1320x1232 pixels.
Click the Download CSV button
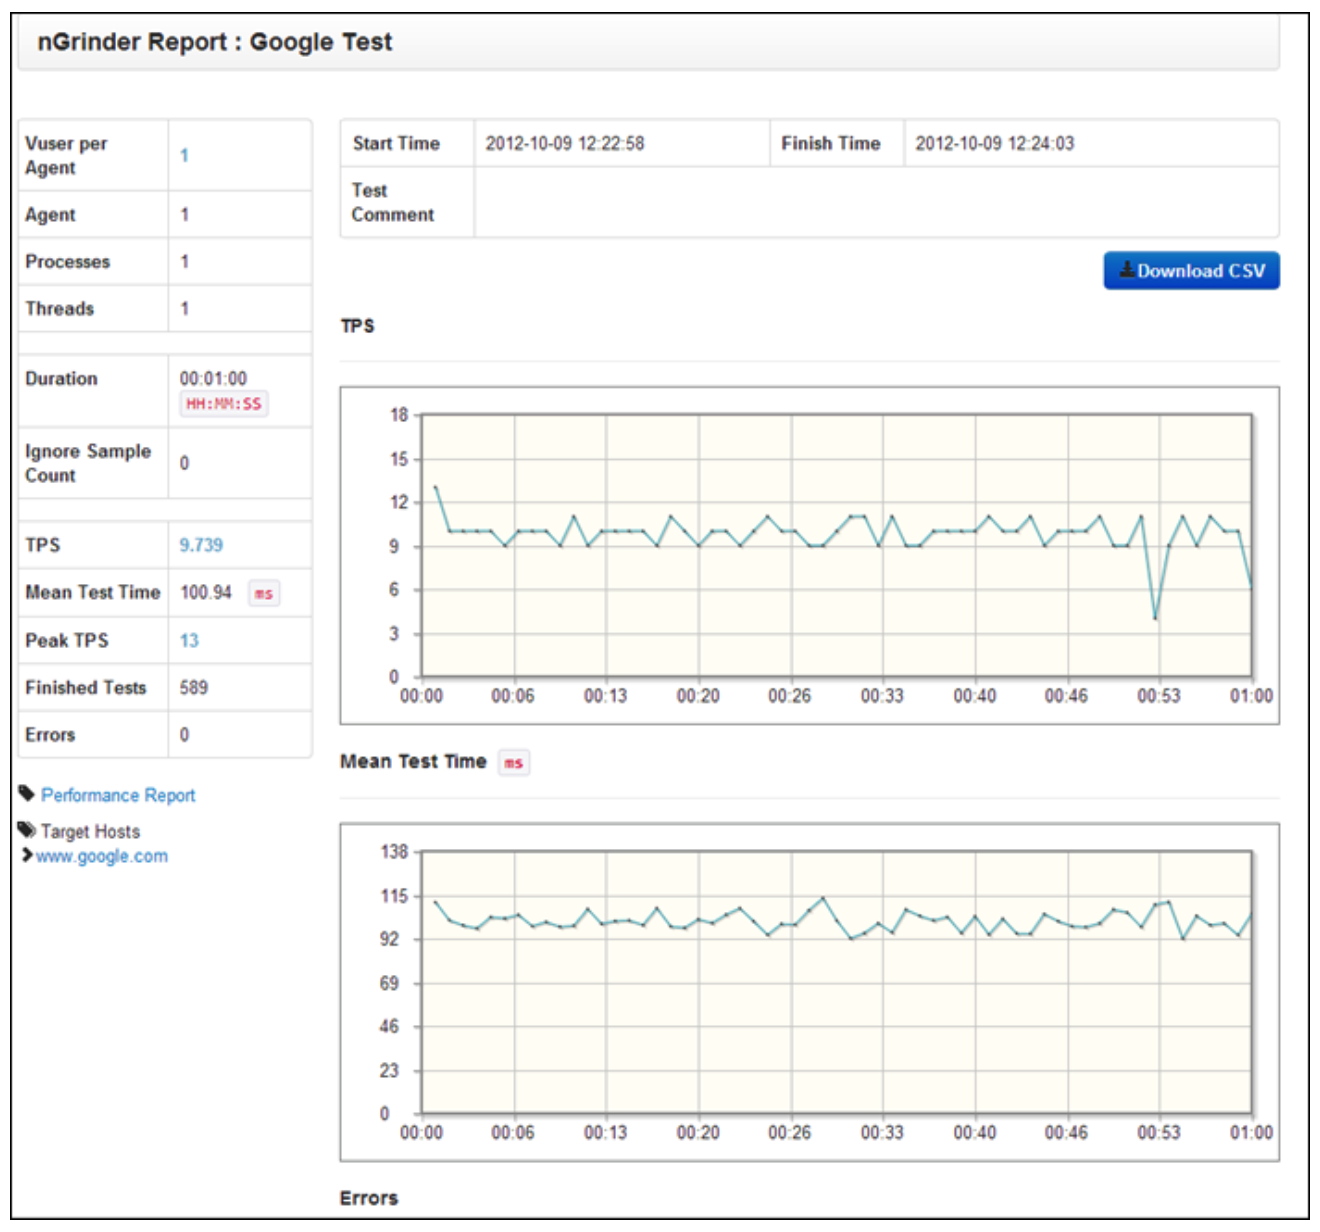click(x=1191, y=271)
